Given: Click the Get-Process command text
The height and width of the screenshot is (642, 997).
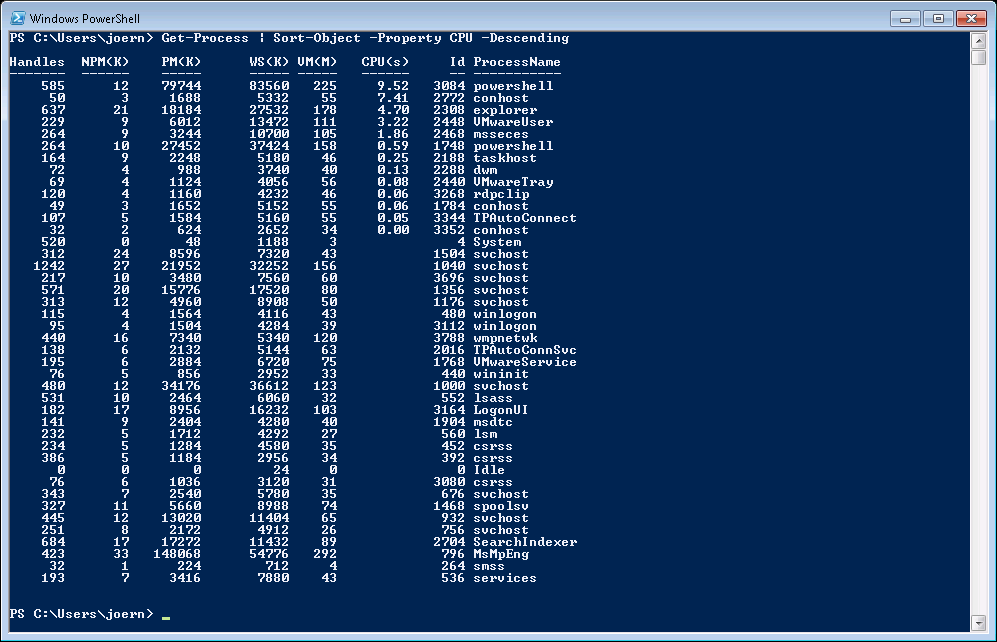Looking at the screenshot, I should click(x=205, y=38).
